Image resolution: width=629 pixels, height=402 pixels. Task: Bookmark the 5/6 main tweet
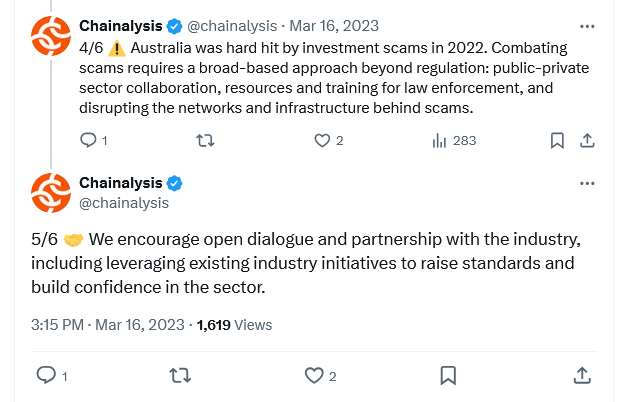(x=448, y=376)
